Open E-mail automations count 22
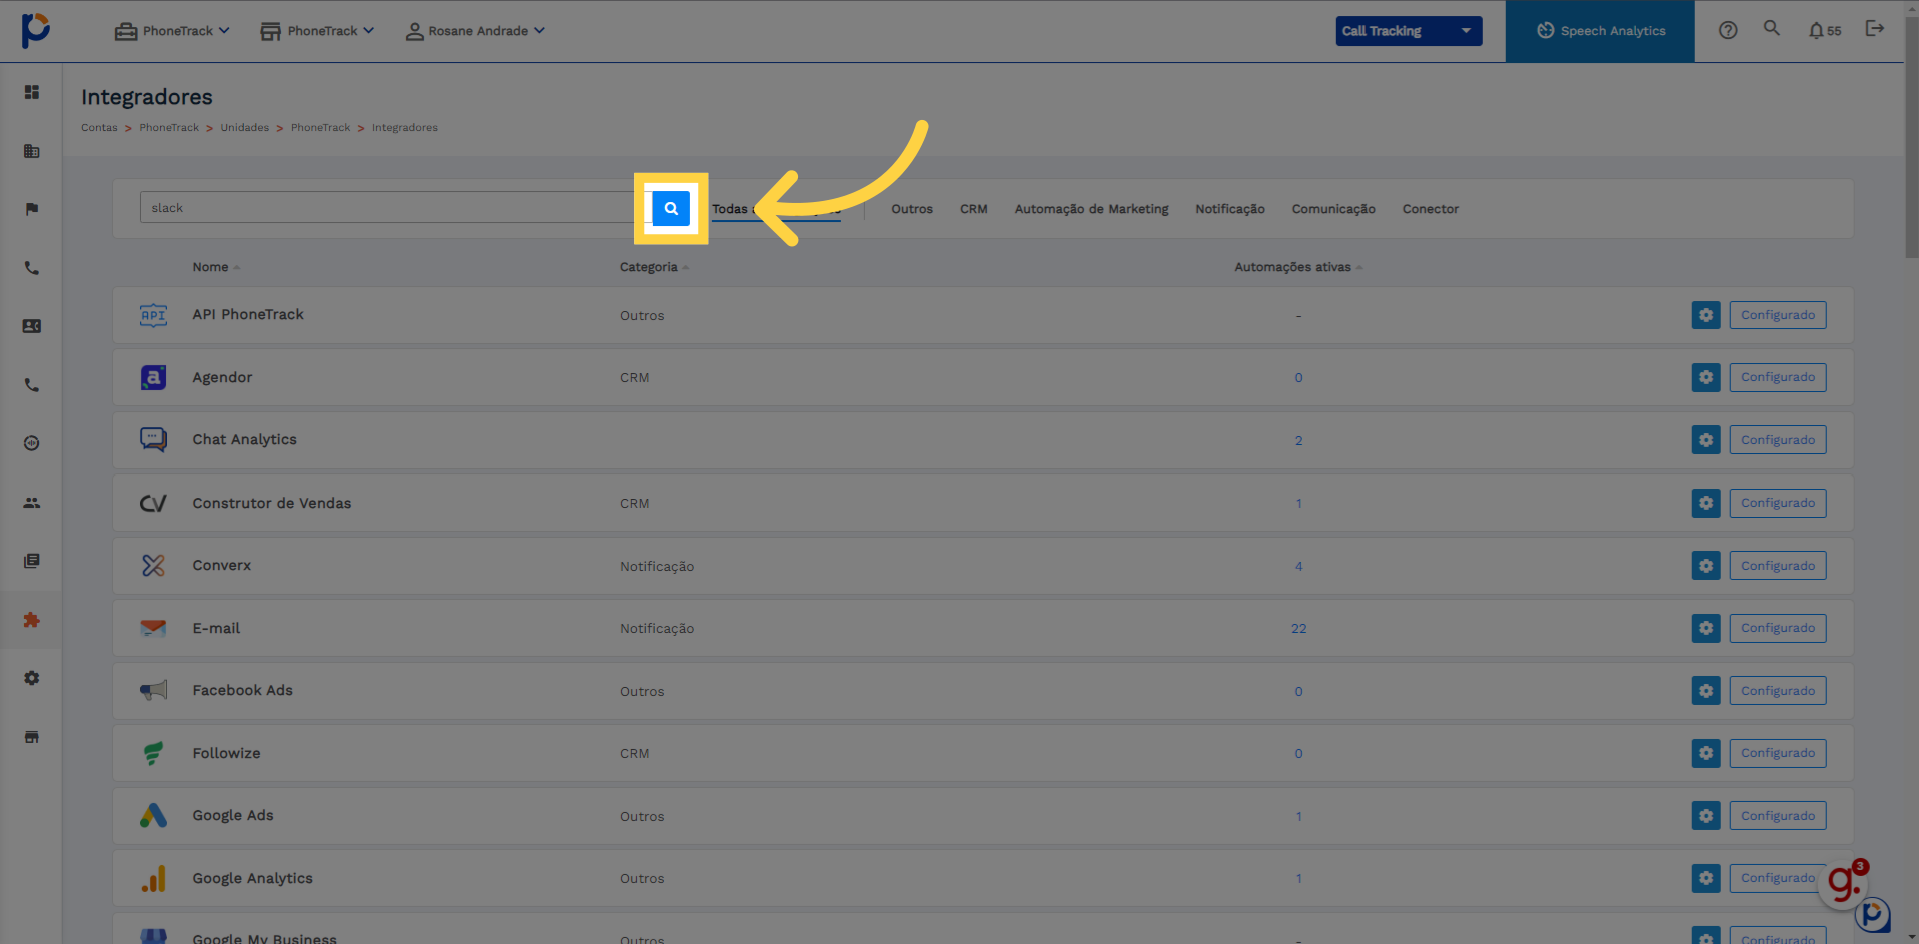The image size is (1919, 944). coord(1298,628)
